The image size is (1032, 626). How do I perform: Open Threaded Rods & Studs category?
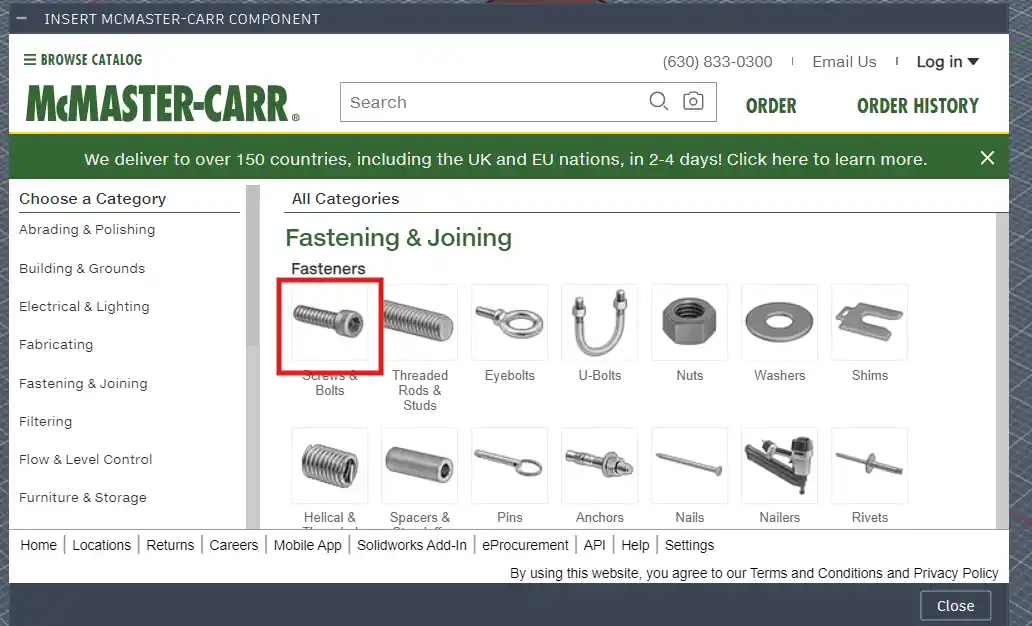(419, 323)
